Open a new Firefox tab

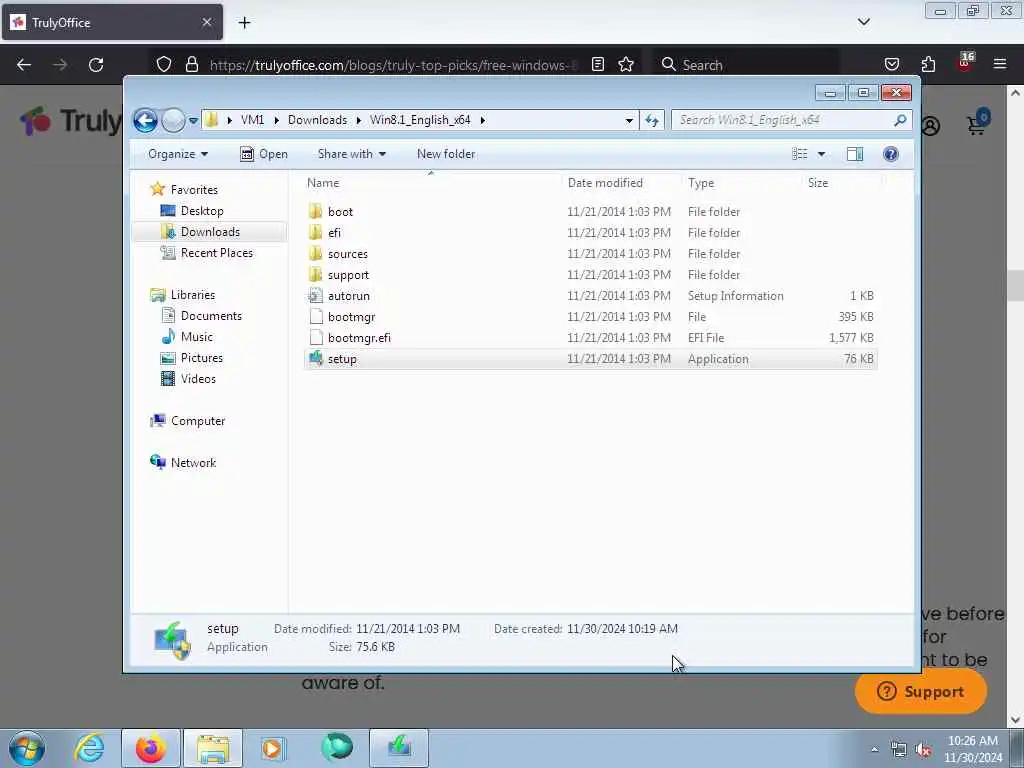click(244, 23)
